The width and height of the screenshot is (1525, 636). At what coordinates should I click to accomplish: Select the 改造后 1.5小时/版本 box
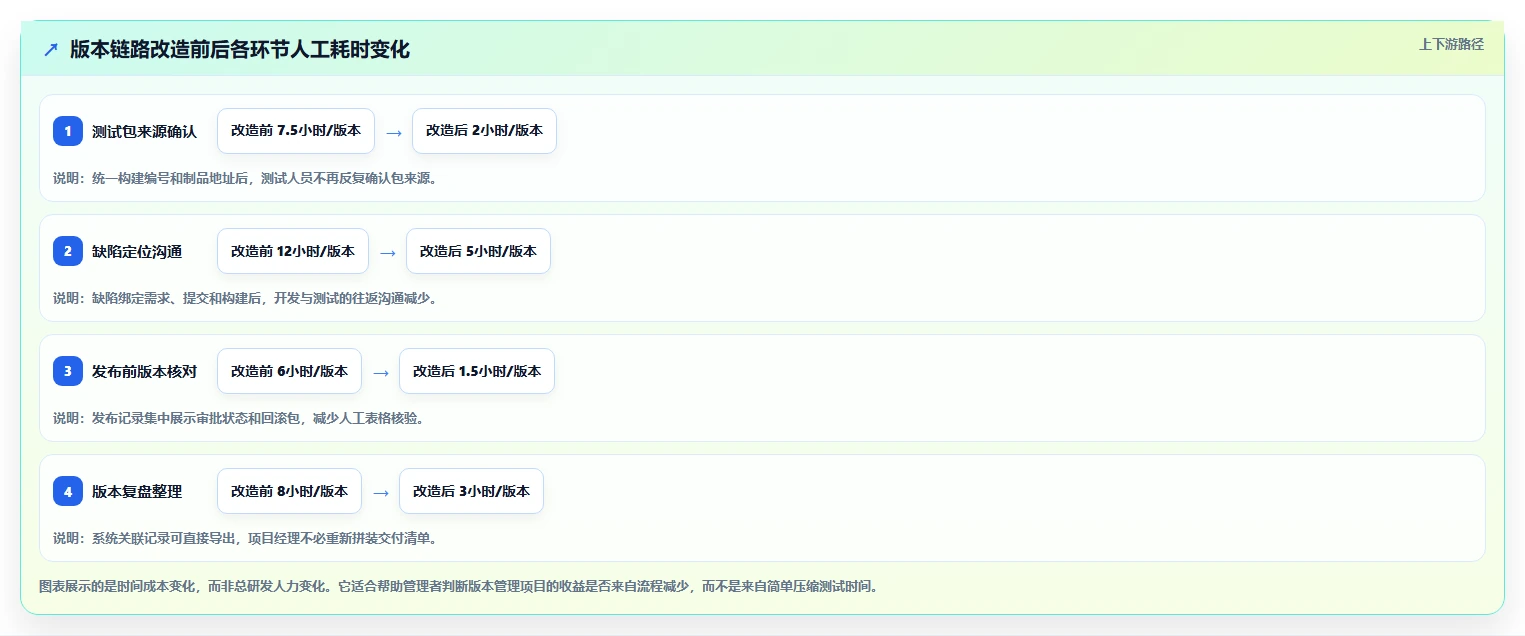click(x=477, y=371)
